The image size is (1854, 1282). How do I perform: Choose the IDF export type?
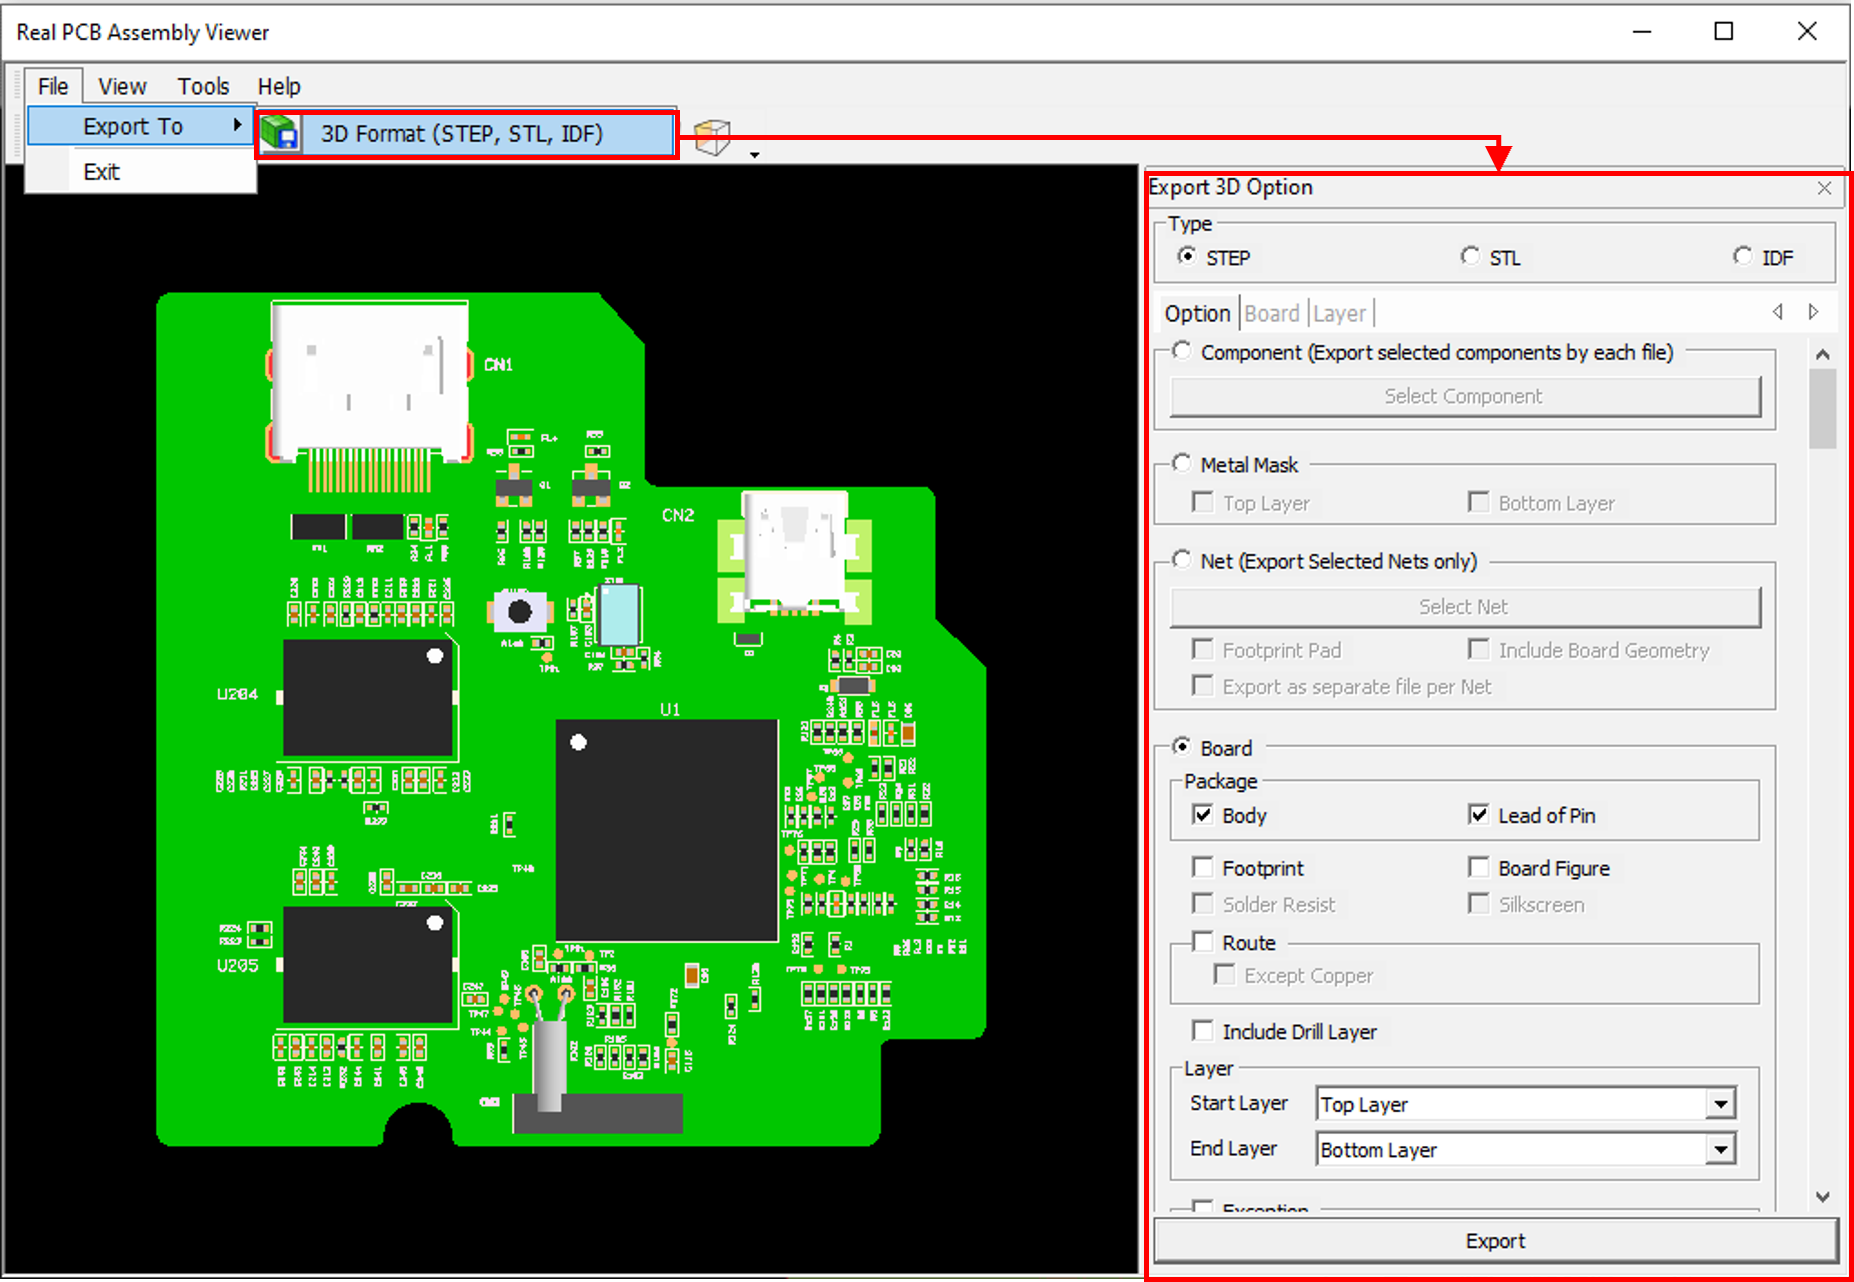click(1743, 257)
